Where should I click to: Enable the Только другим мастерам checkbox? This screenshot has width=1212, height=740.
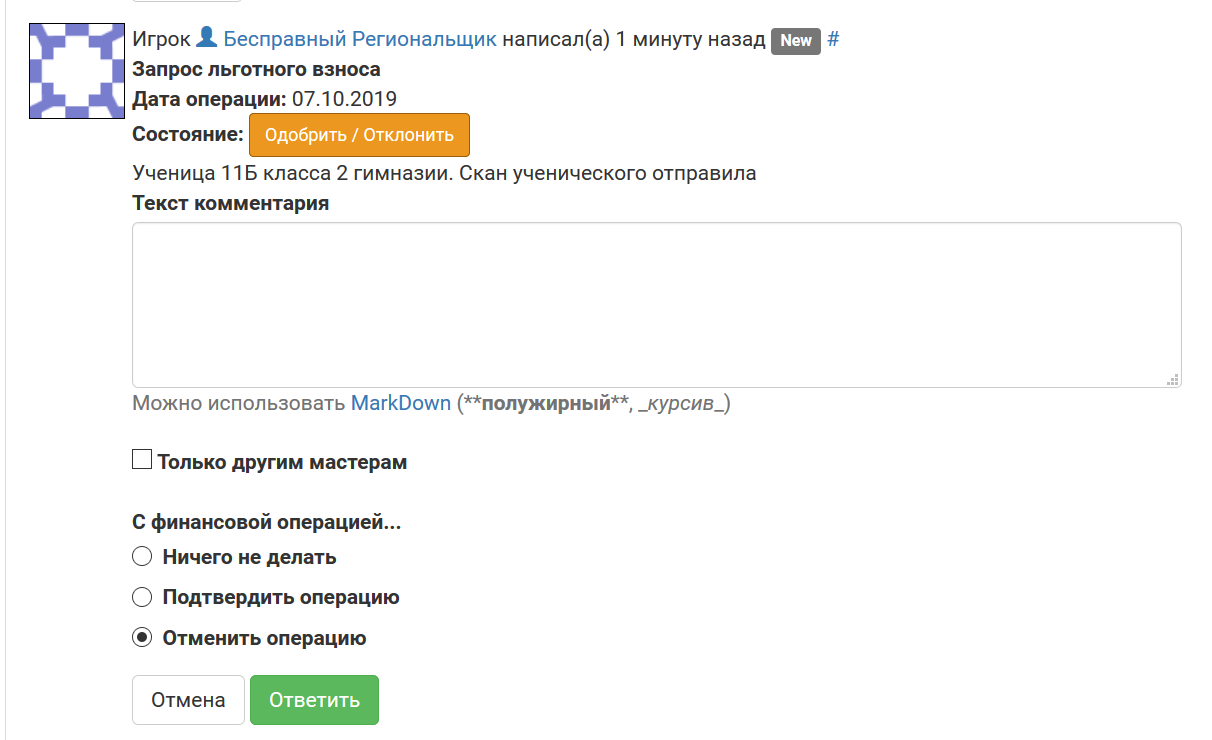coord(142,461)
